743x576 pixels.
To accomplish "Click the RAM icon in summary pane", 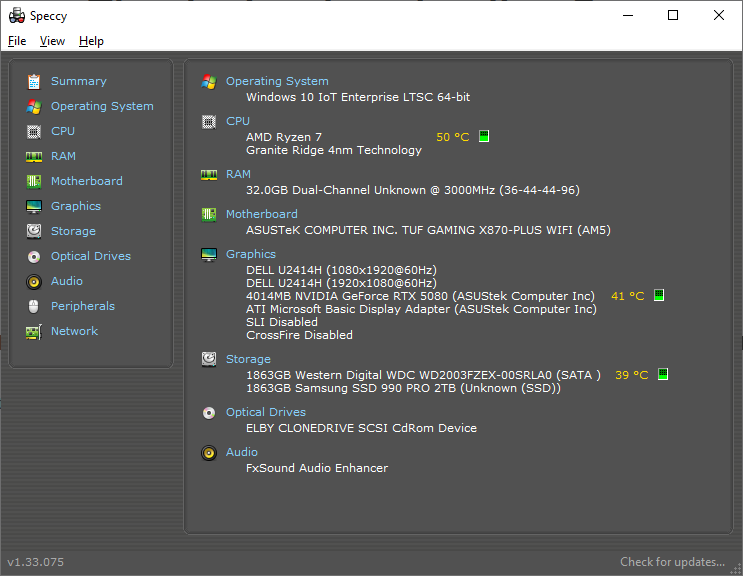I will [209, 175].
